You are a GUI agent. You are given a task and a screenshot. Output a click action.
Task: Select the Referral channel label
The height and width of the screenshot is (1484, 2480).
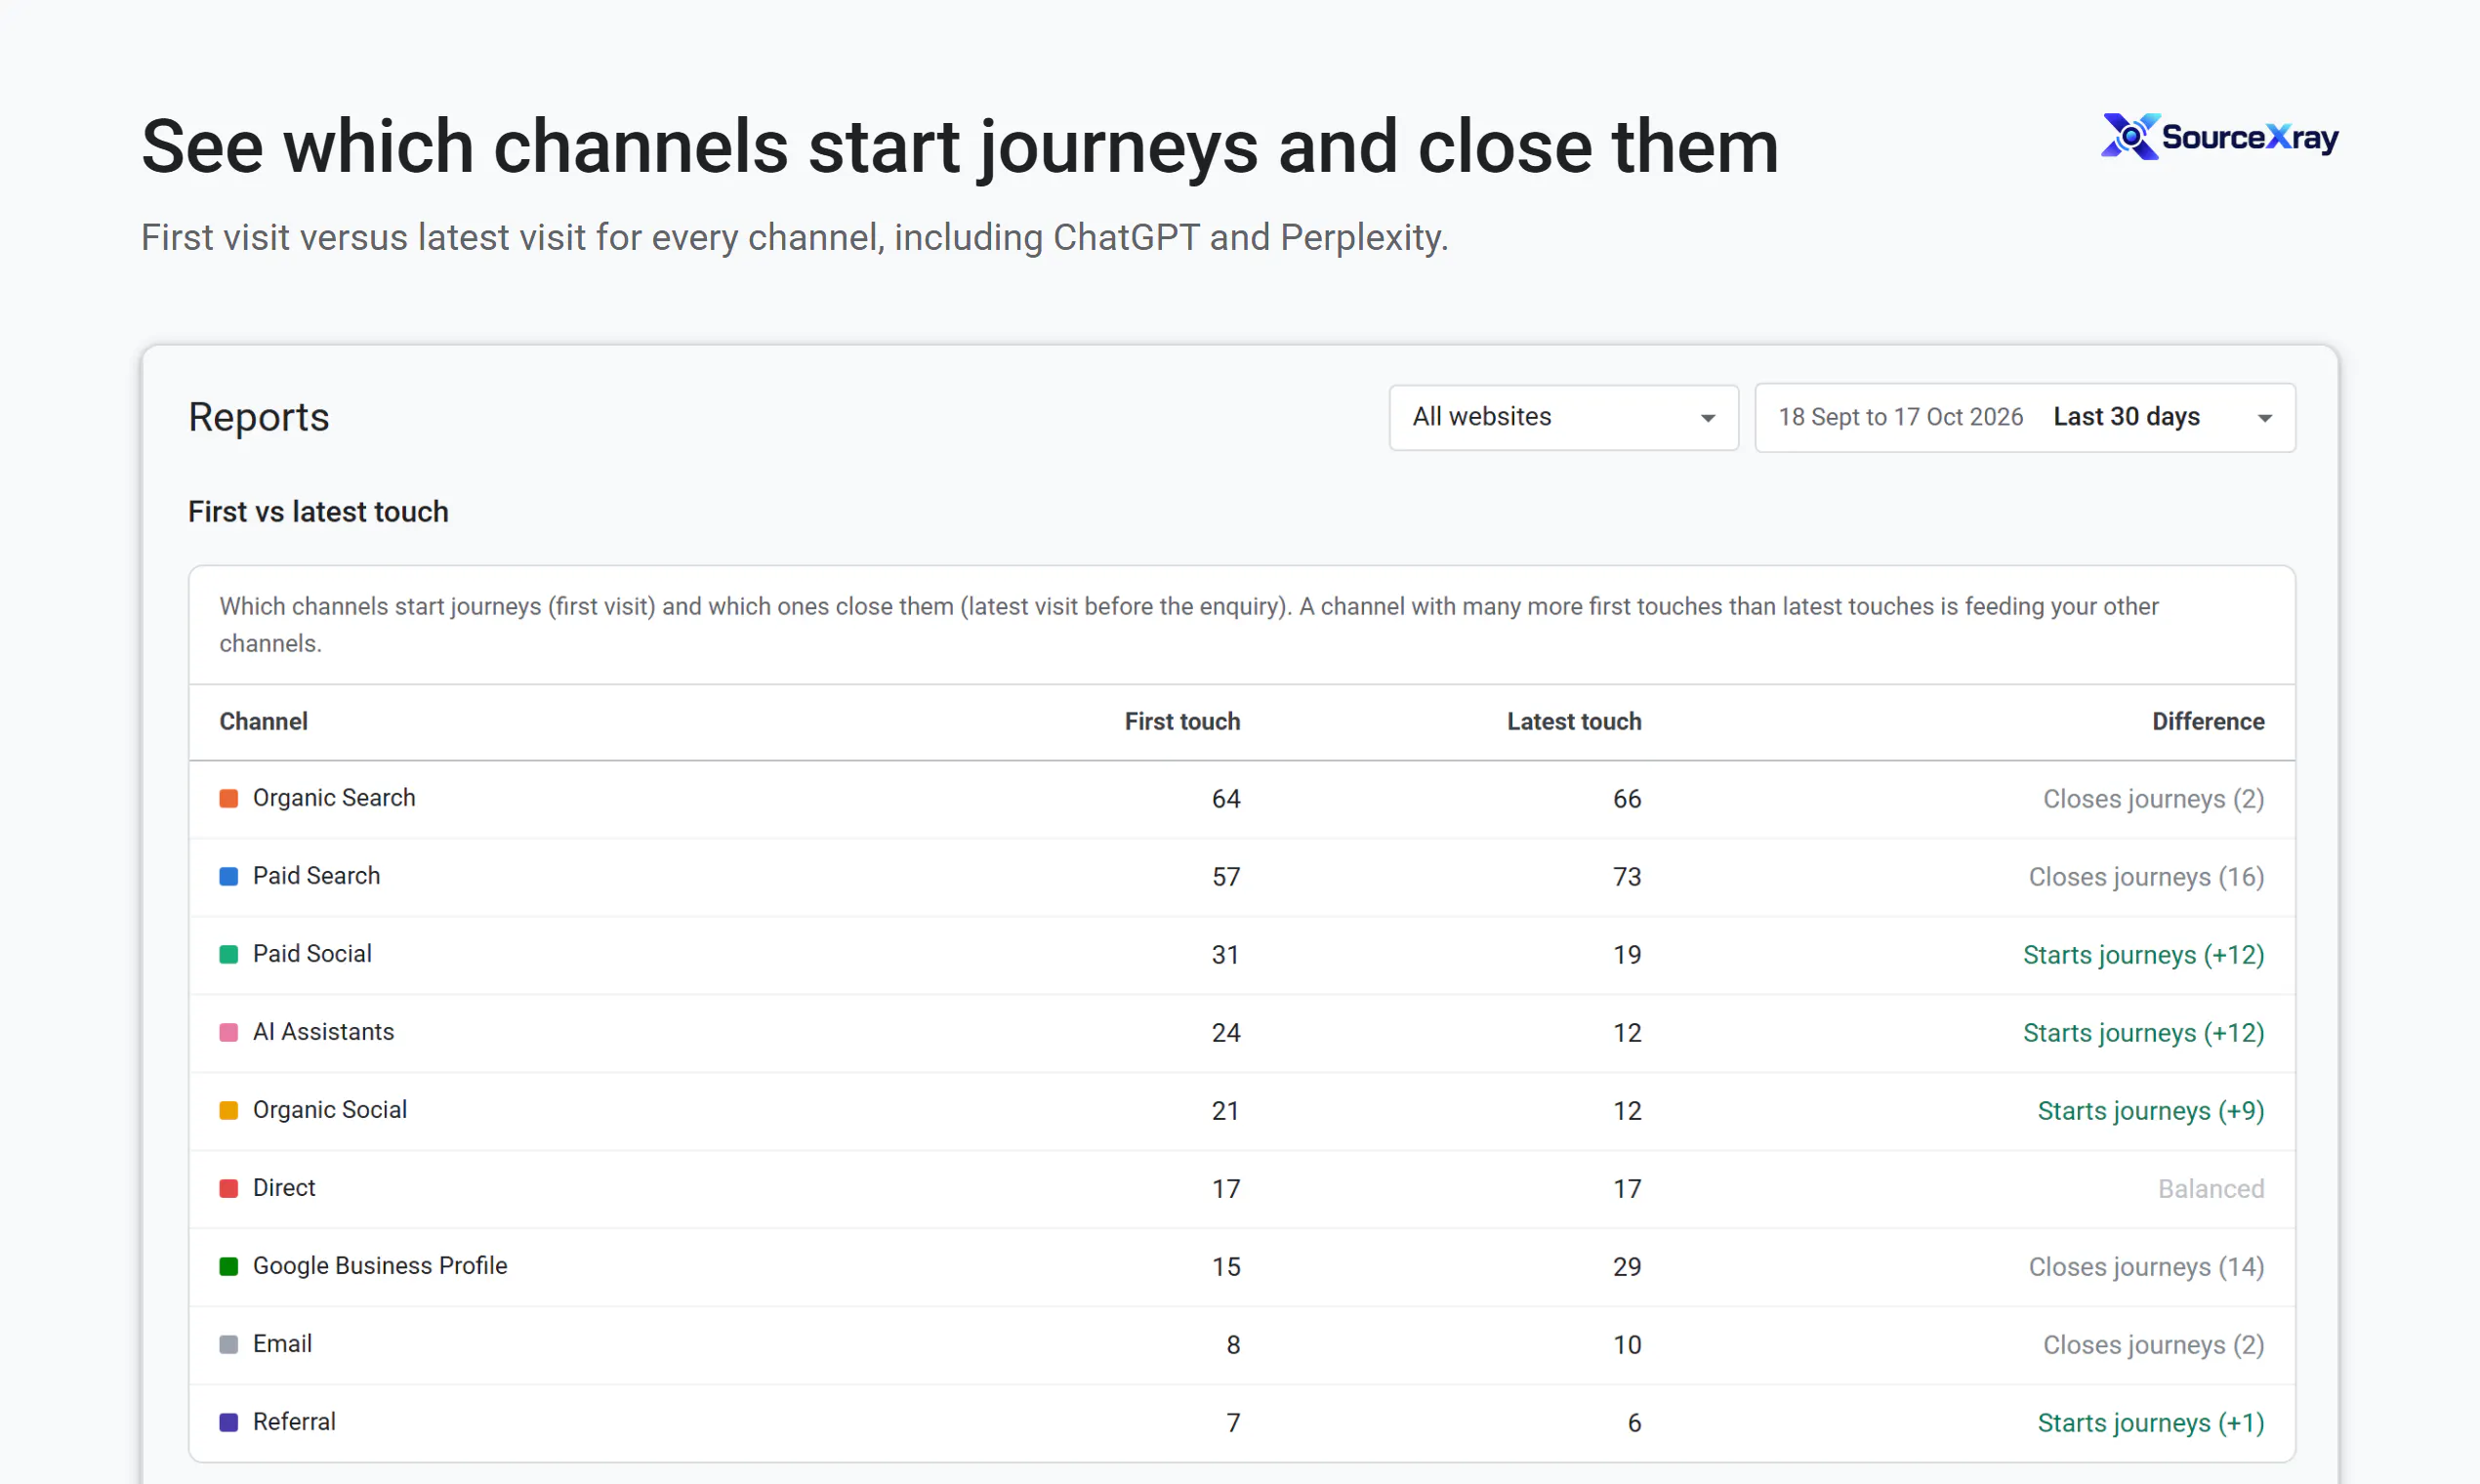[x=294, y=1422]
